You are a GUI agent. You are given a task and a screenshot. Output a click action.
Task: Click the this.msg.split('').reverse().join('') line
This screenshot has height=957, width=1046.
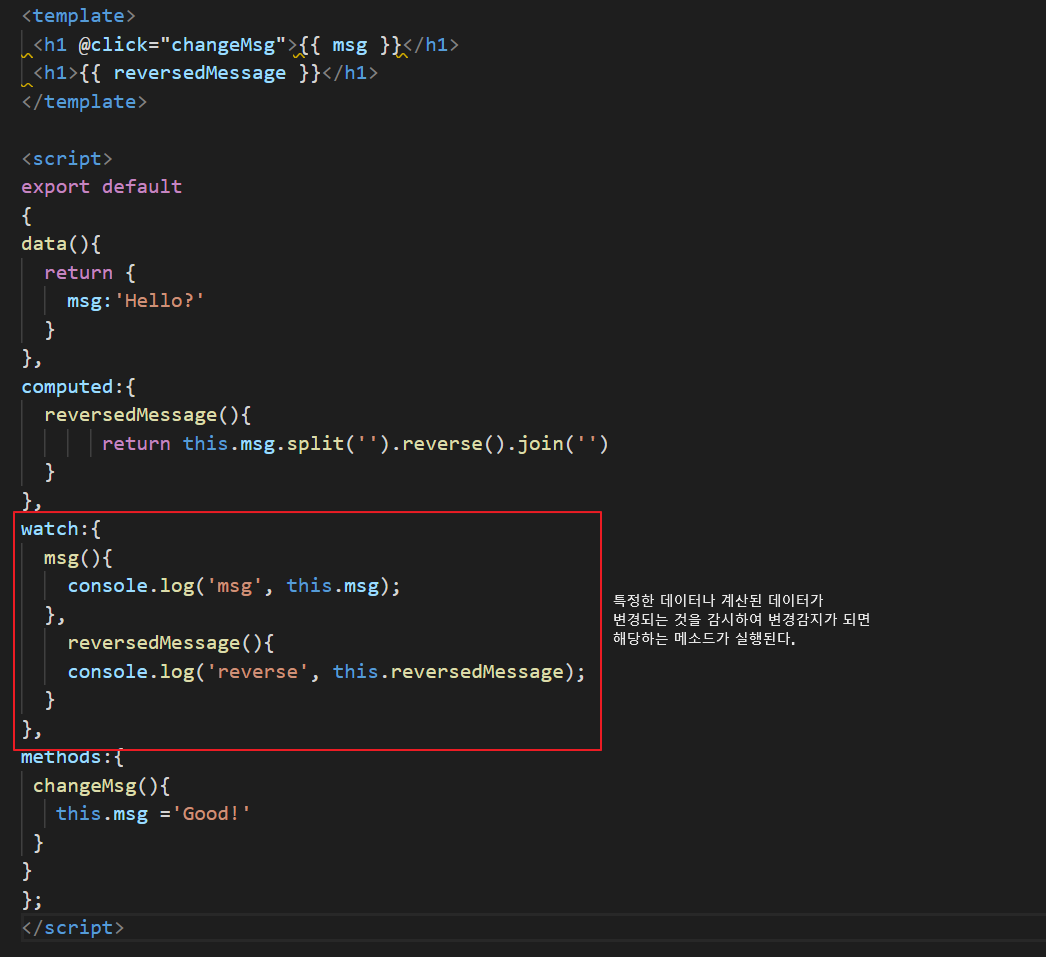pyautogui.click(x=355, y=443)
